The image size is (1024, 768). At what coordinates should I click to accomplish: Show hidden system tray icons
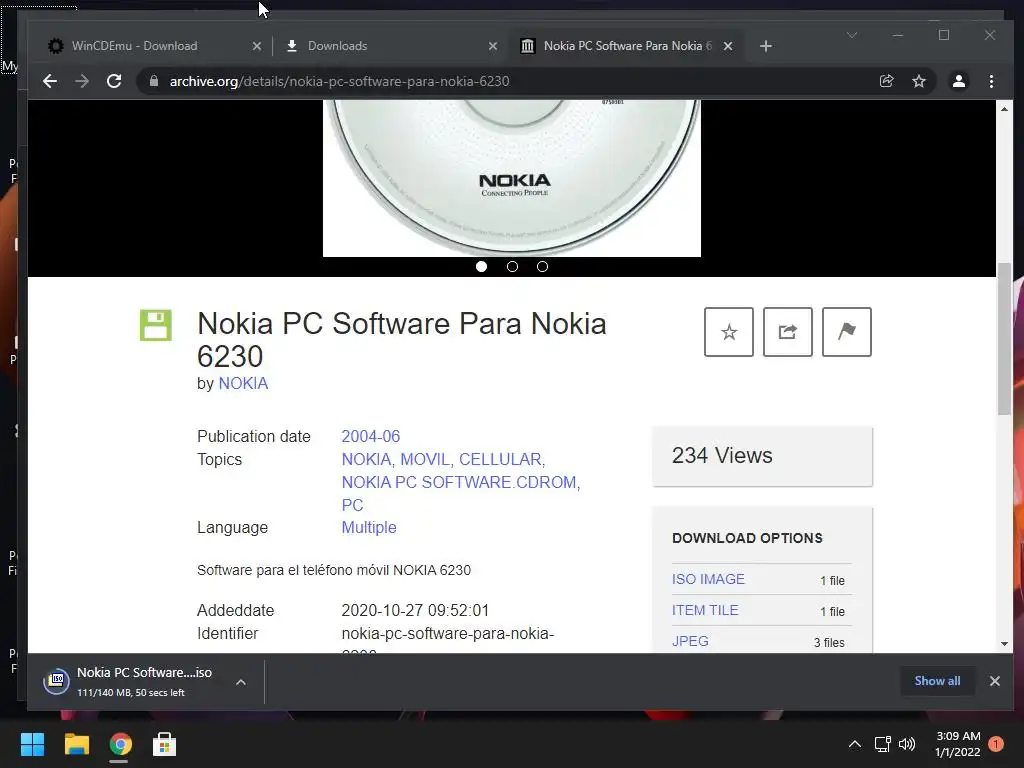click(854, 744)
